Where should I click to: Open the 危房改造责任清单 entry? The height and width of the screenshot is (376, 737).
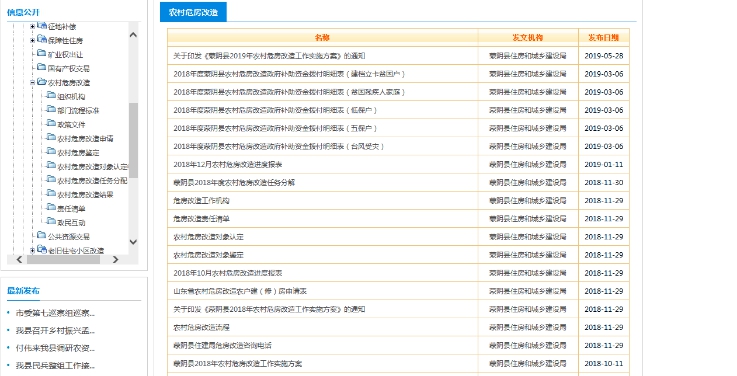[201, 219]
